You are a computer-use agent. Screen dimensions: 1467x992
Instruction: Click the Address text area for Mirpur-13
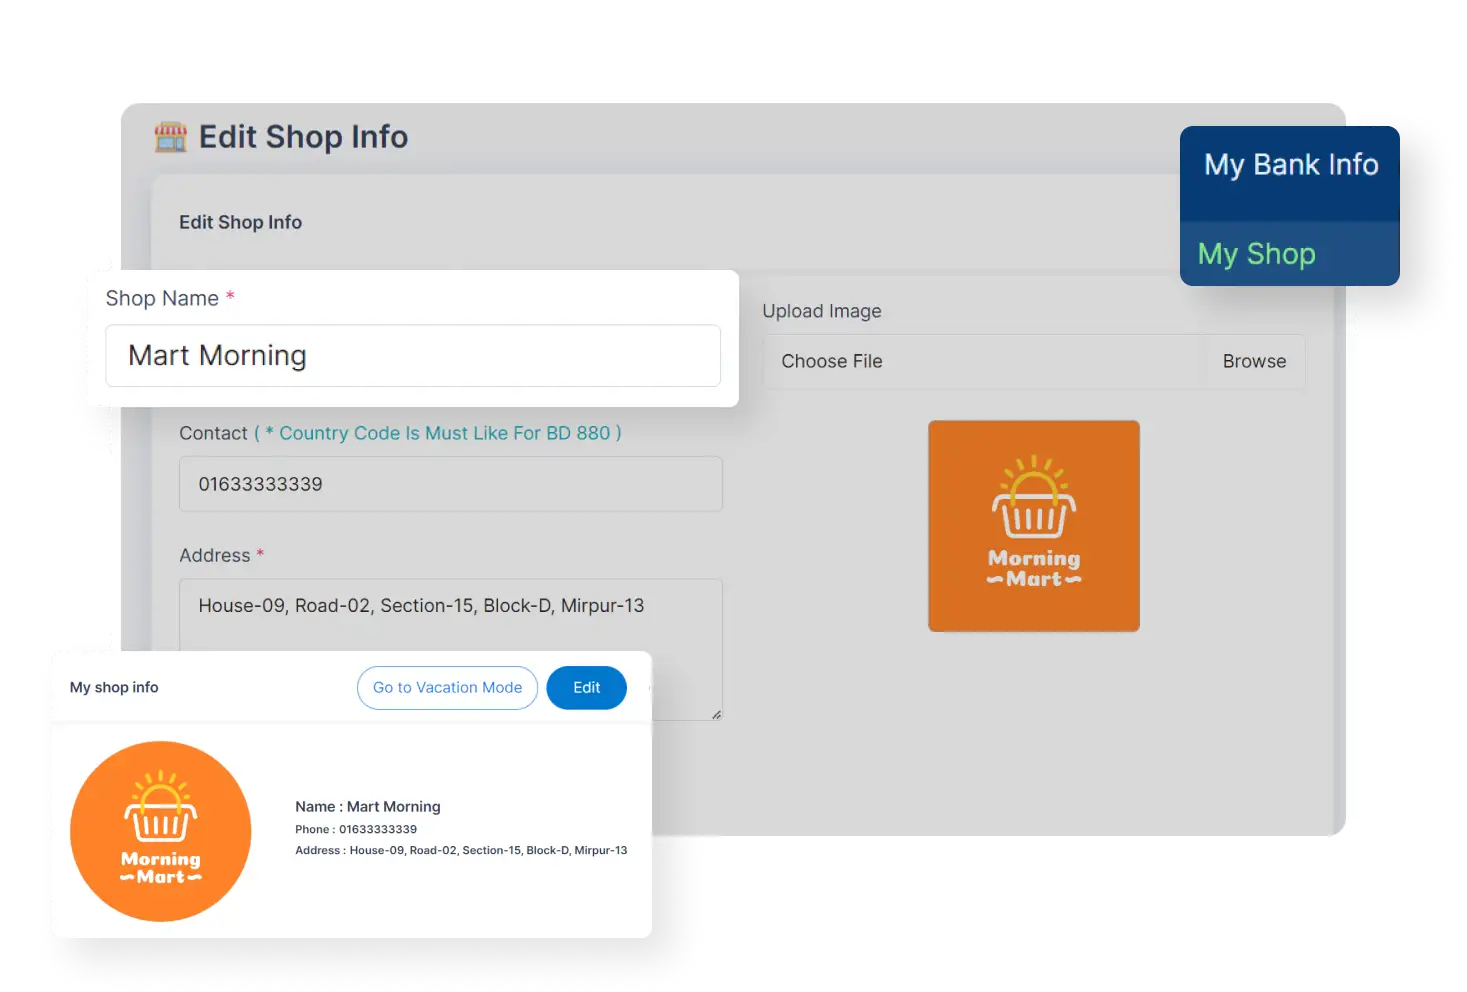coord(450,605)
